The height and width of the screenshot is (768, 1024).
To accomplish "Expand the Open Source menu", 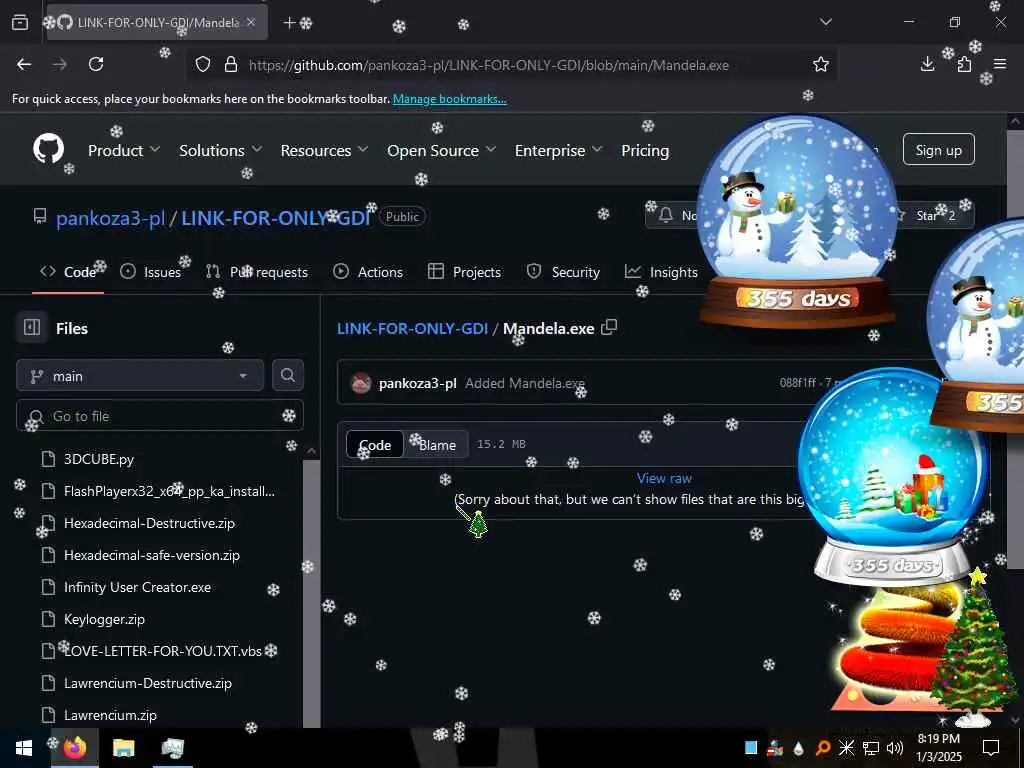I will (441, 150).
